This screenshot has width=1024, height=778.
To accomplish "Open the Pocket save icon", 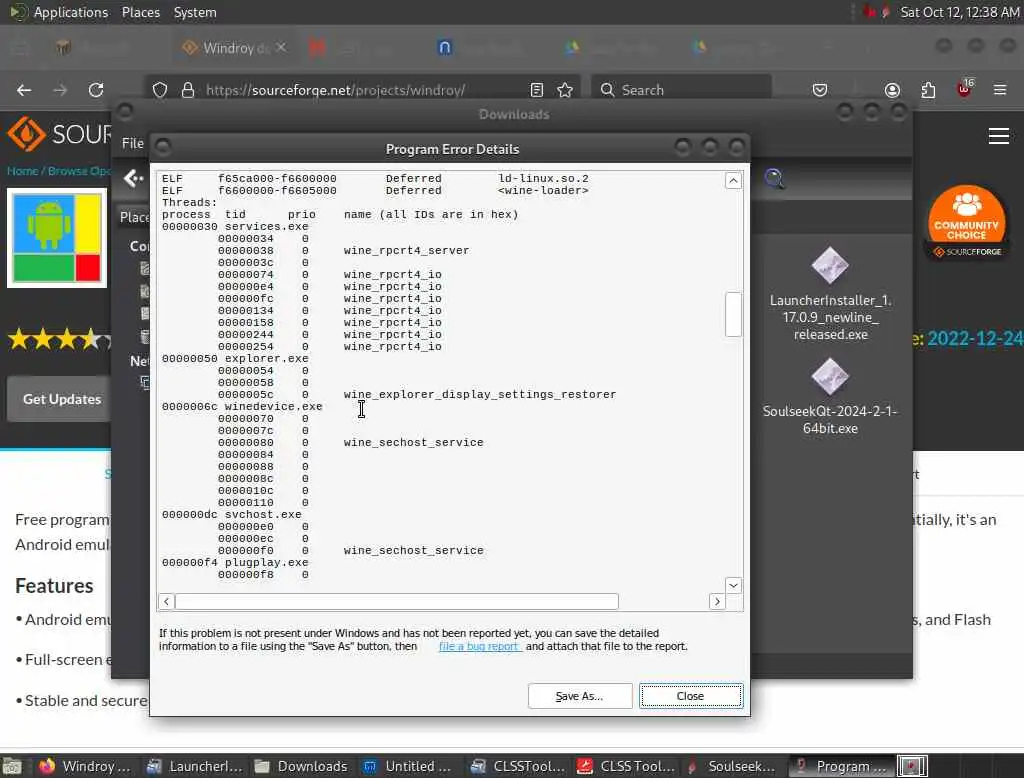I will (x=820, y=90).
